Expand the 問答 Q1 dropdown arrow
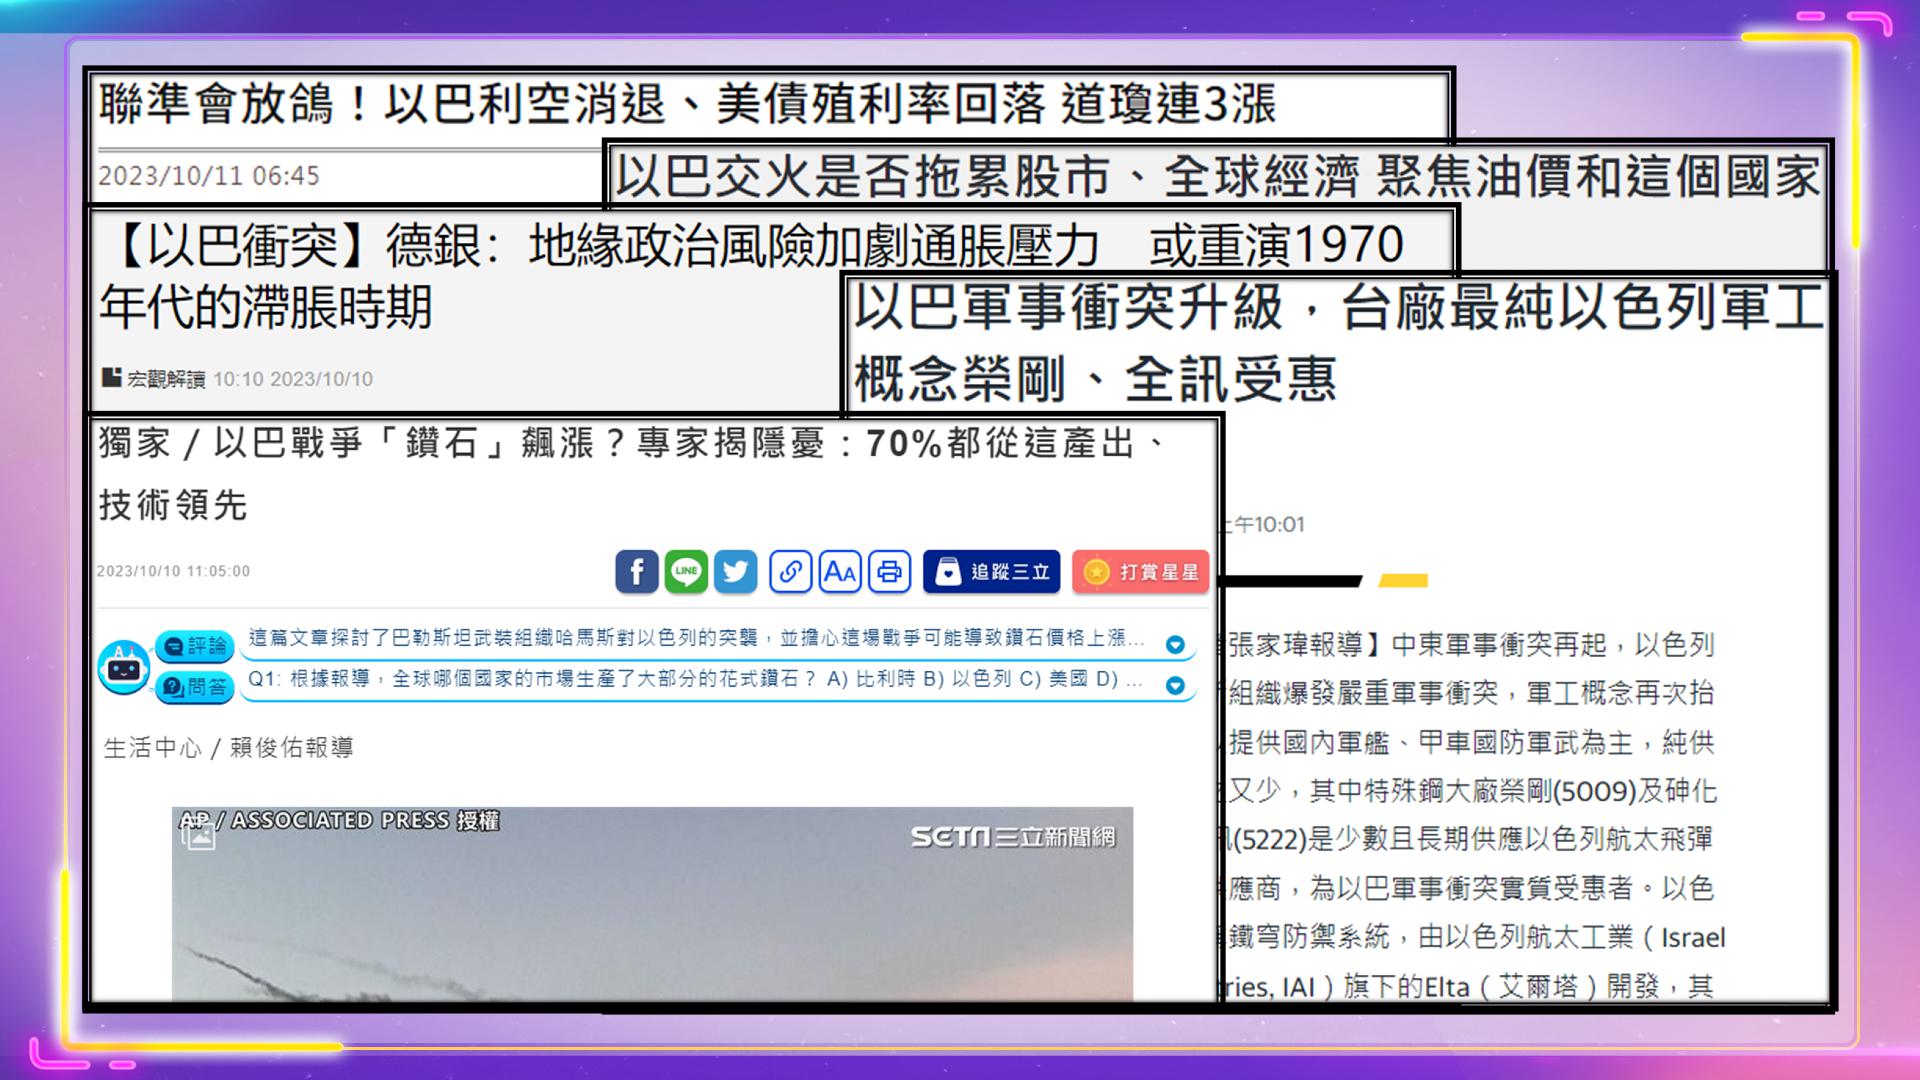This screenshot has height=1080, width=1920. pyautogui.click(x=1175, y=685)
